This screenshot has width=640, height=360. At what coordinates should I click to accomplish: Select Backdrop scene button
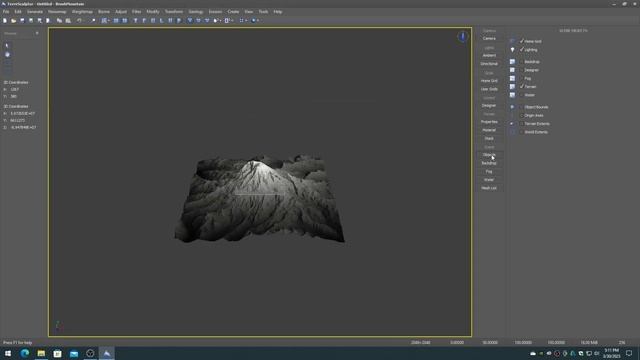point(489,163)
